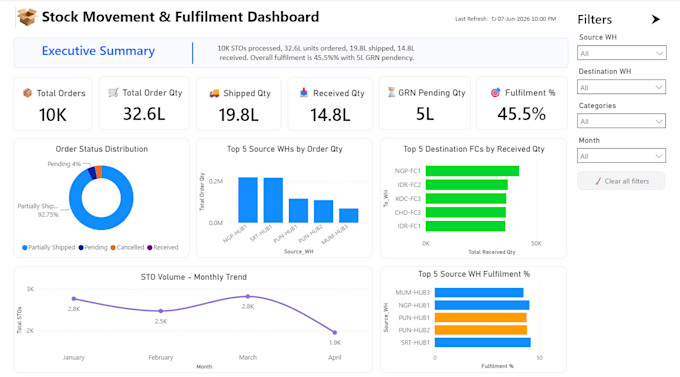Viewport: 680px width, 377px height.
Task: Select Received legend swatch
Action: coord(150,248)
